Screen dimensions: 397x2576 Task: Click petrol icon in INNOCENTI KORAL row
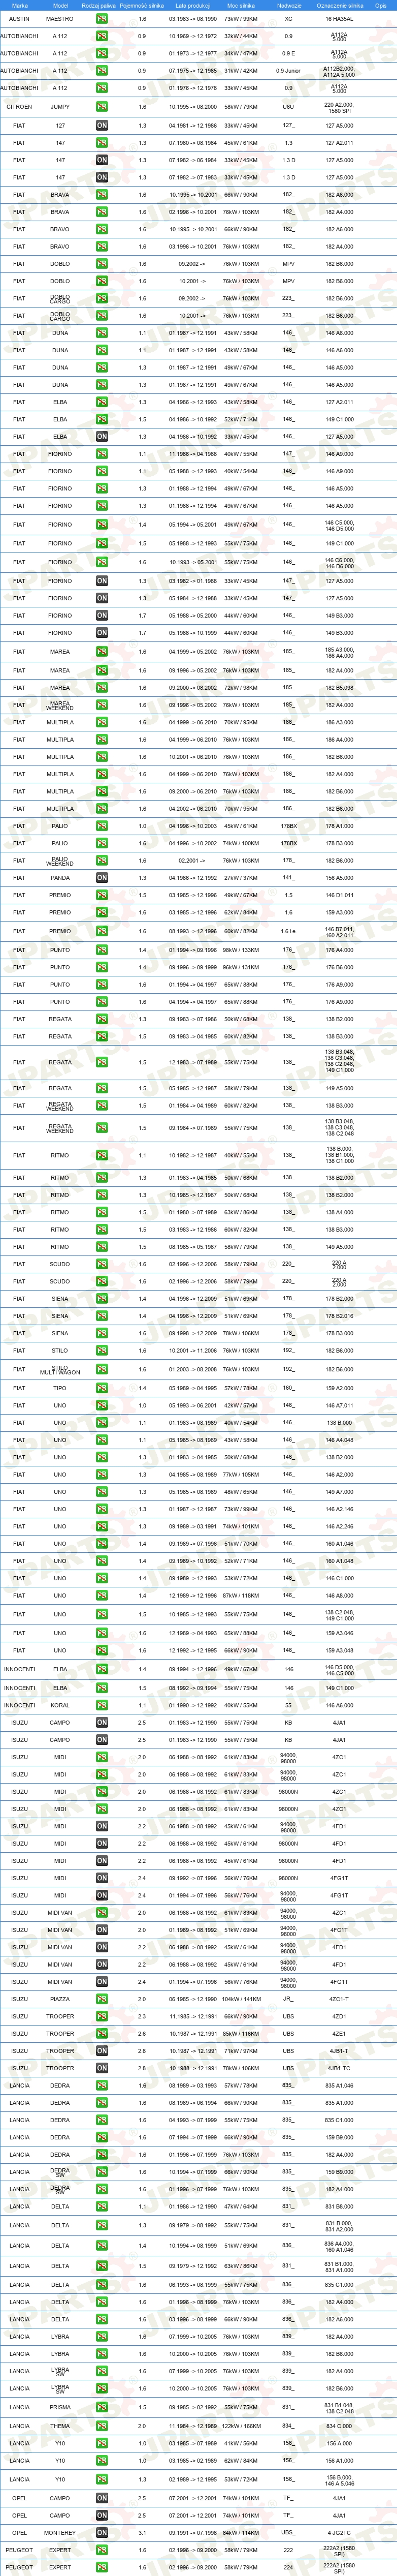[x=102, y=1706]
